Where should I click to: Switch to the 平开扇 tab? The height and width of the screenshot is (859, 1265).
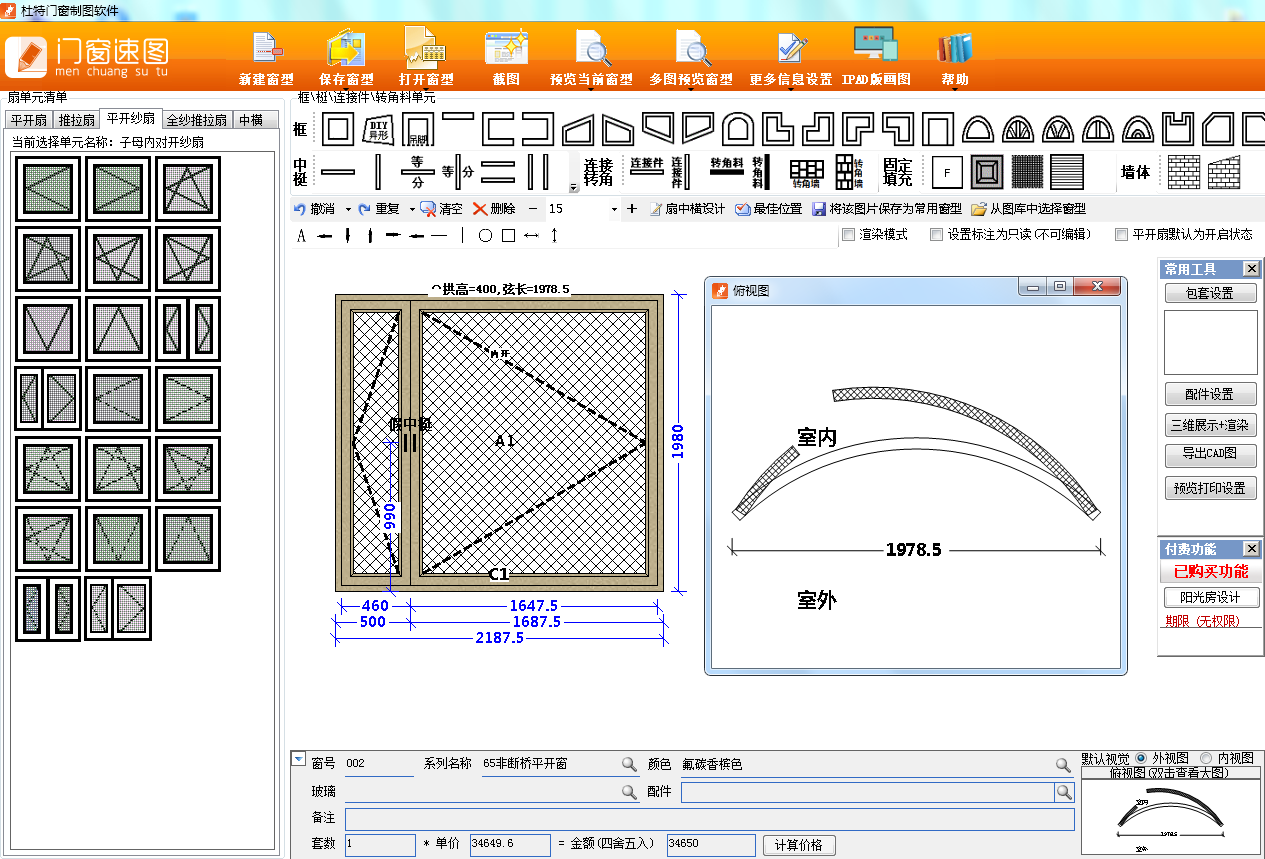coord(29,120)
